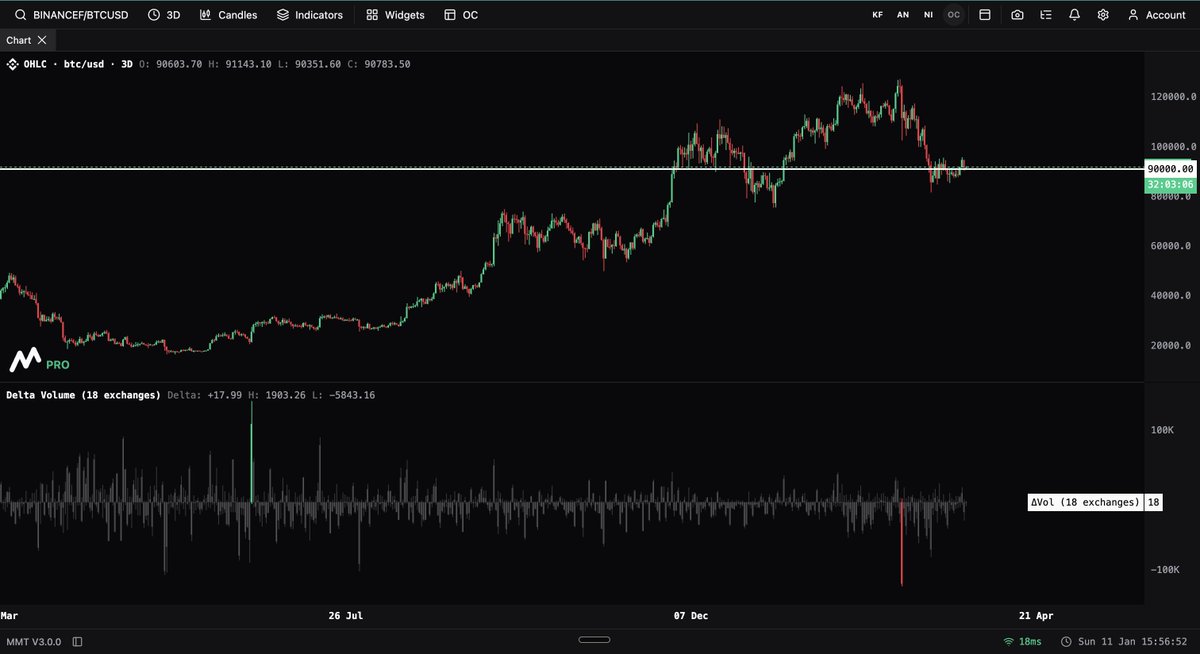Open the Indicators menu
Screen dimensions: 1200x654
[309, 15]
